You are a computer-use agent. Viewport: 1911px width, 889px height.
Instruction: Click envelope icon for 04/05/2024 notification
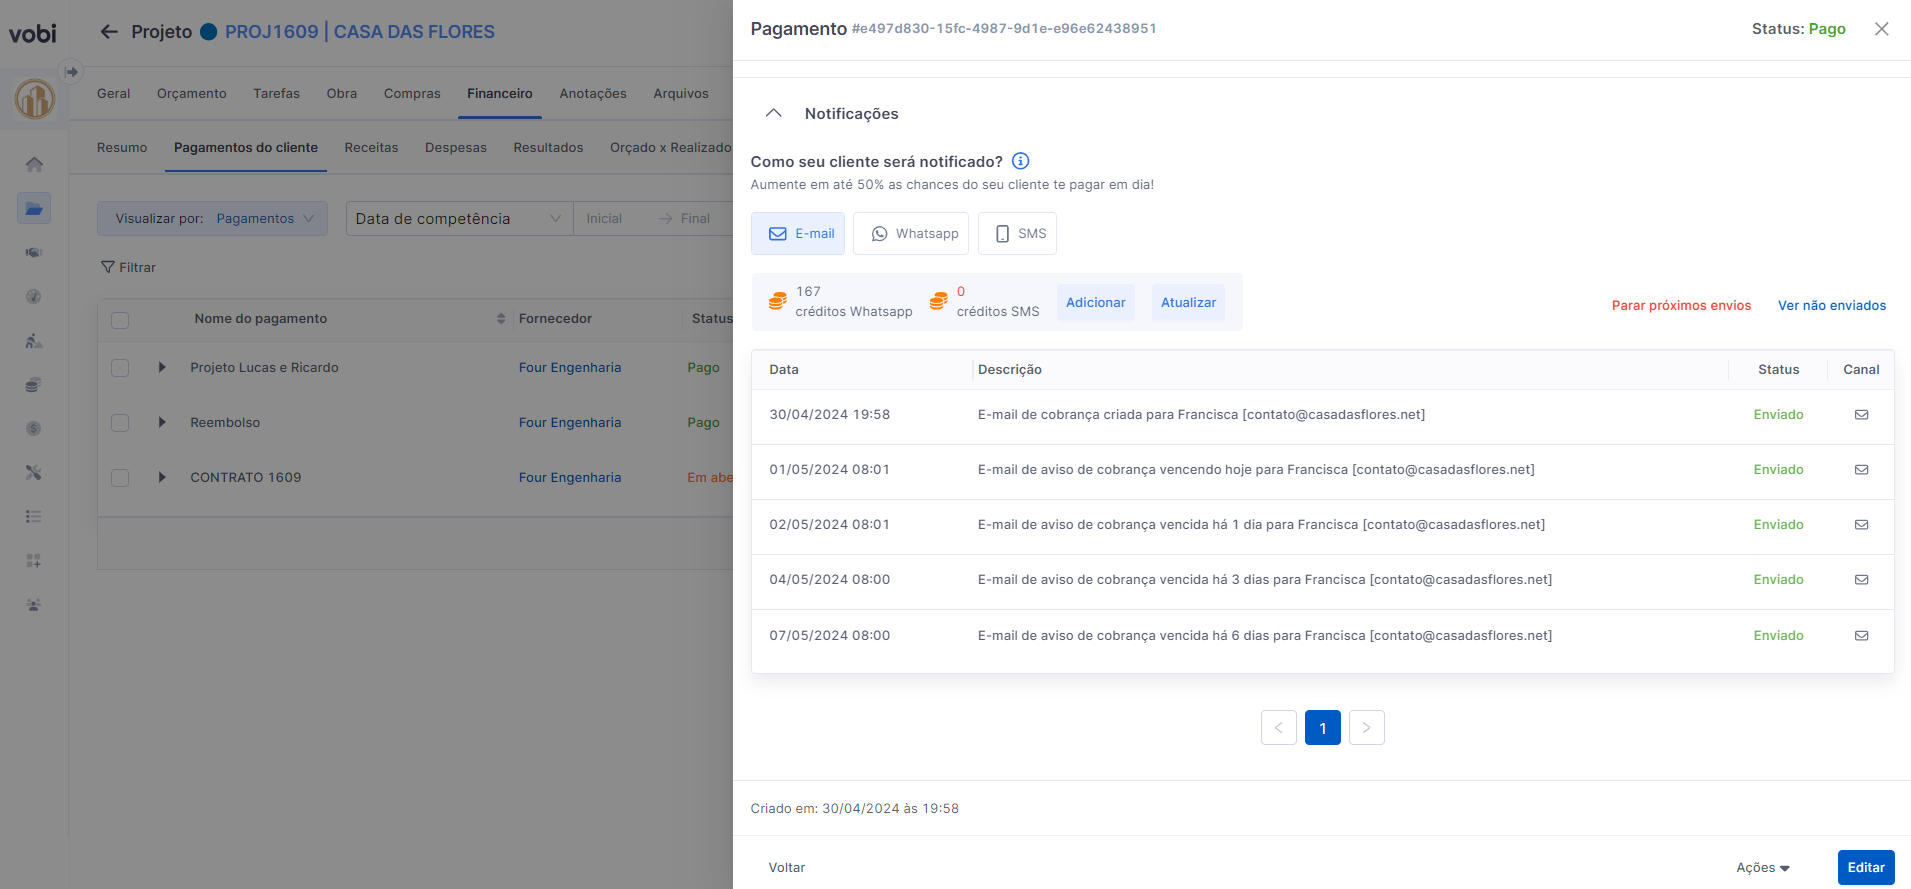[1861, 580]
